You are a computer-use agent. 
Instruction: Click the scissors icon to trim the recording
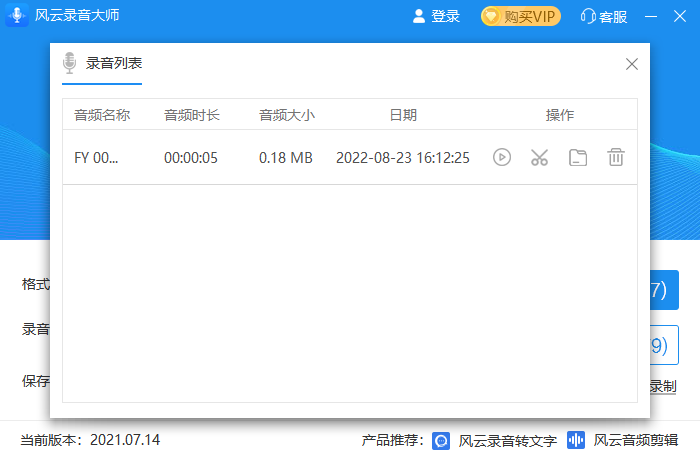point(540,157)
